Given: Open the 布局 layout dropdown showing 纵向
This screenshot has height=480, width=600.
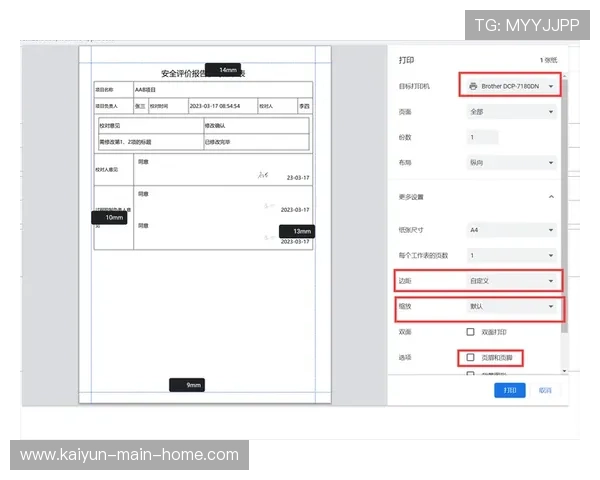Looking at the screenshot, I should tap(509, 162).
